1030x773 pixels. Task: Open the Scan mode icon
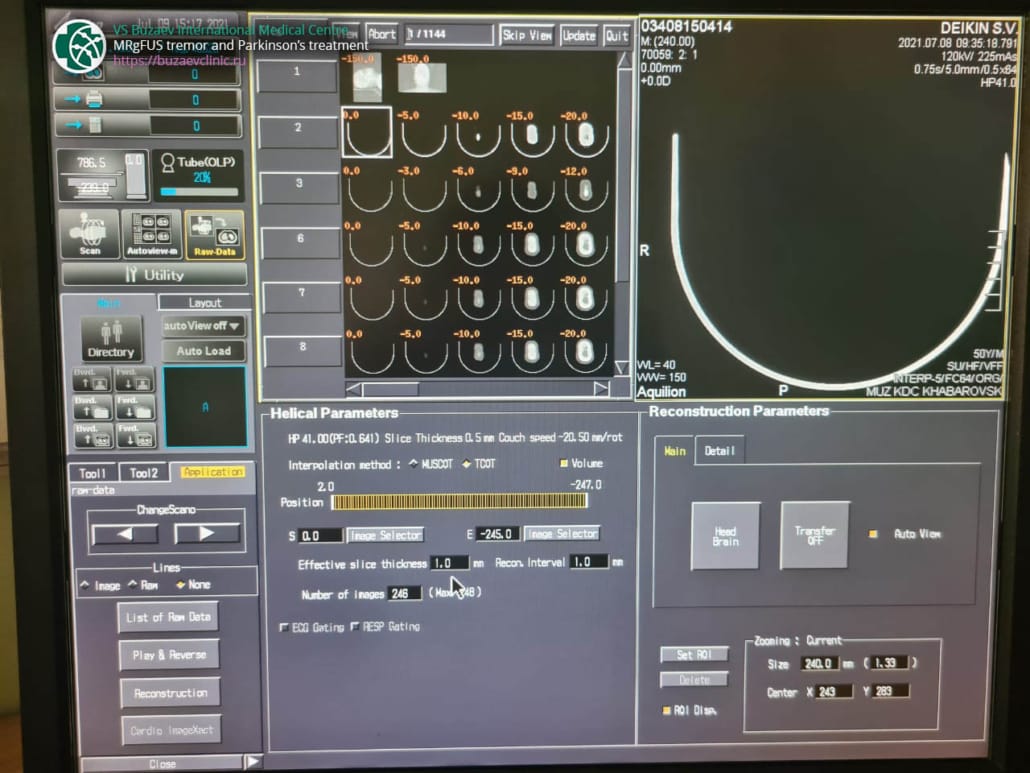(90, 235)
